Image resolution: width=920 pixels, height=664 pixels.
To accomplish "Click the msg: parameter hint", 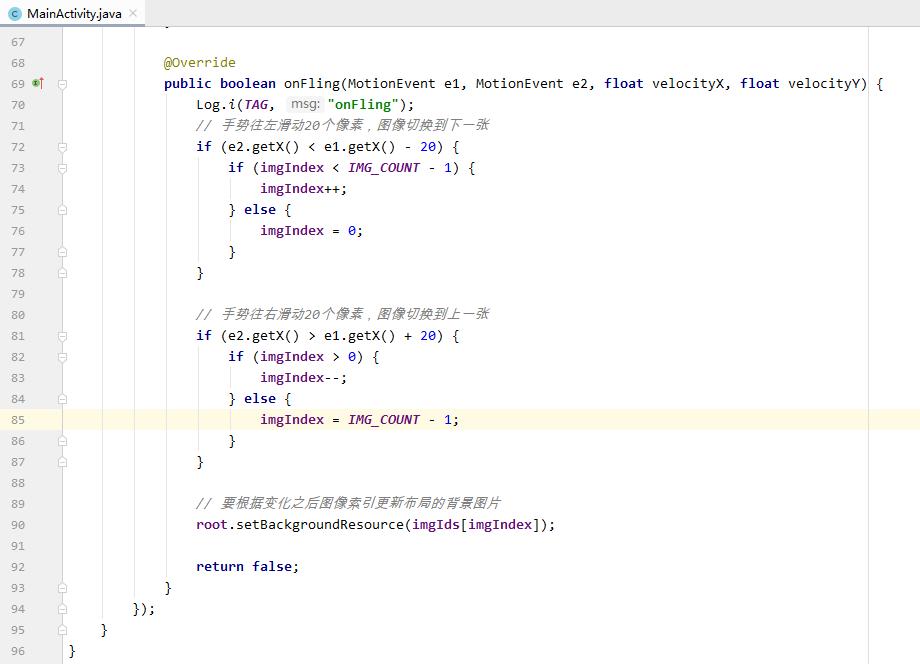I will 305,104.
